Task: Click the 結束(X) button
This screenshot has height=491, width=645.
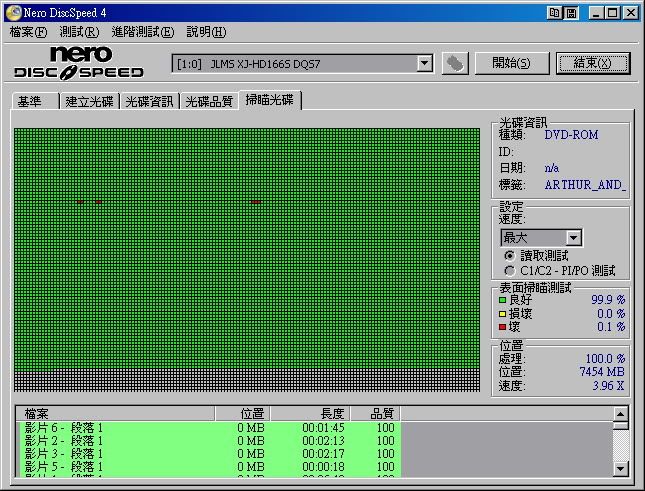Action: 593,63
